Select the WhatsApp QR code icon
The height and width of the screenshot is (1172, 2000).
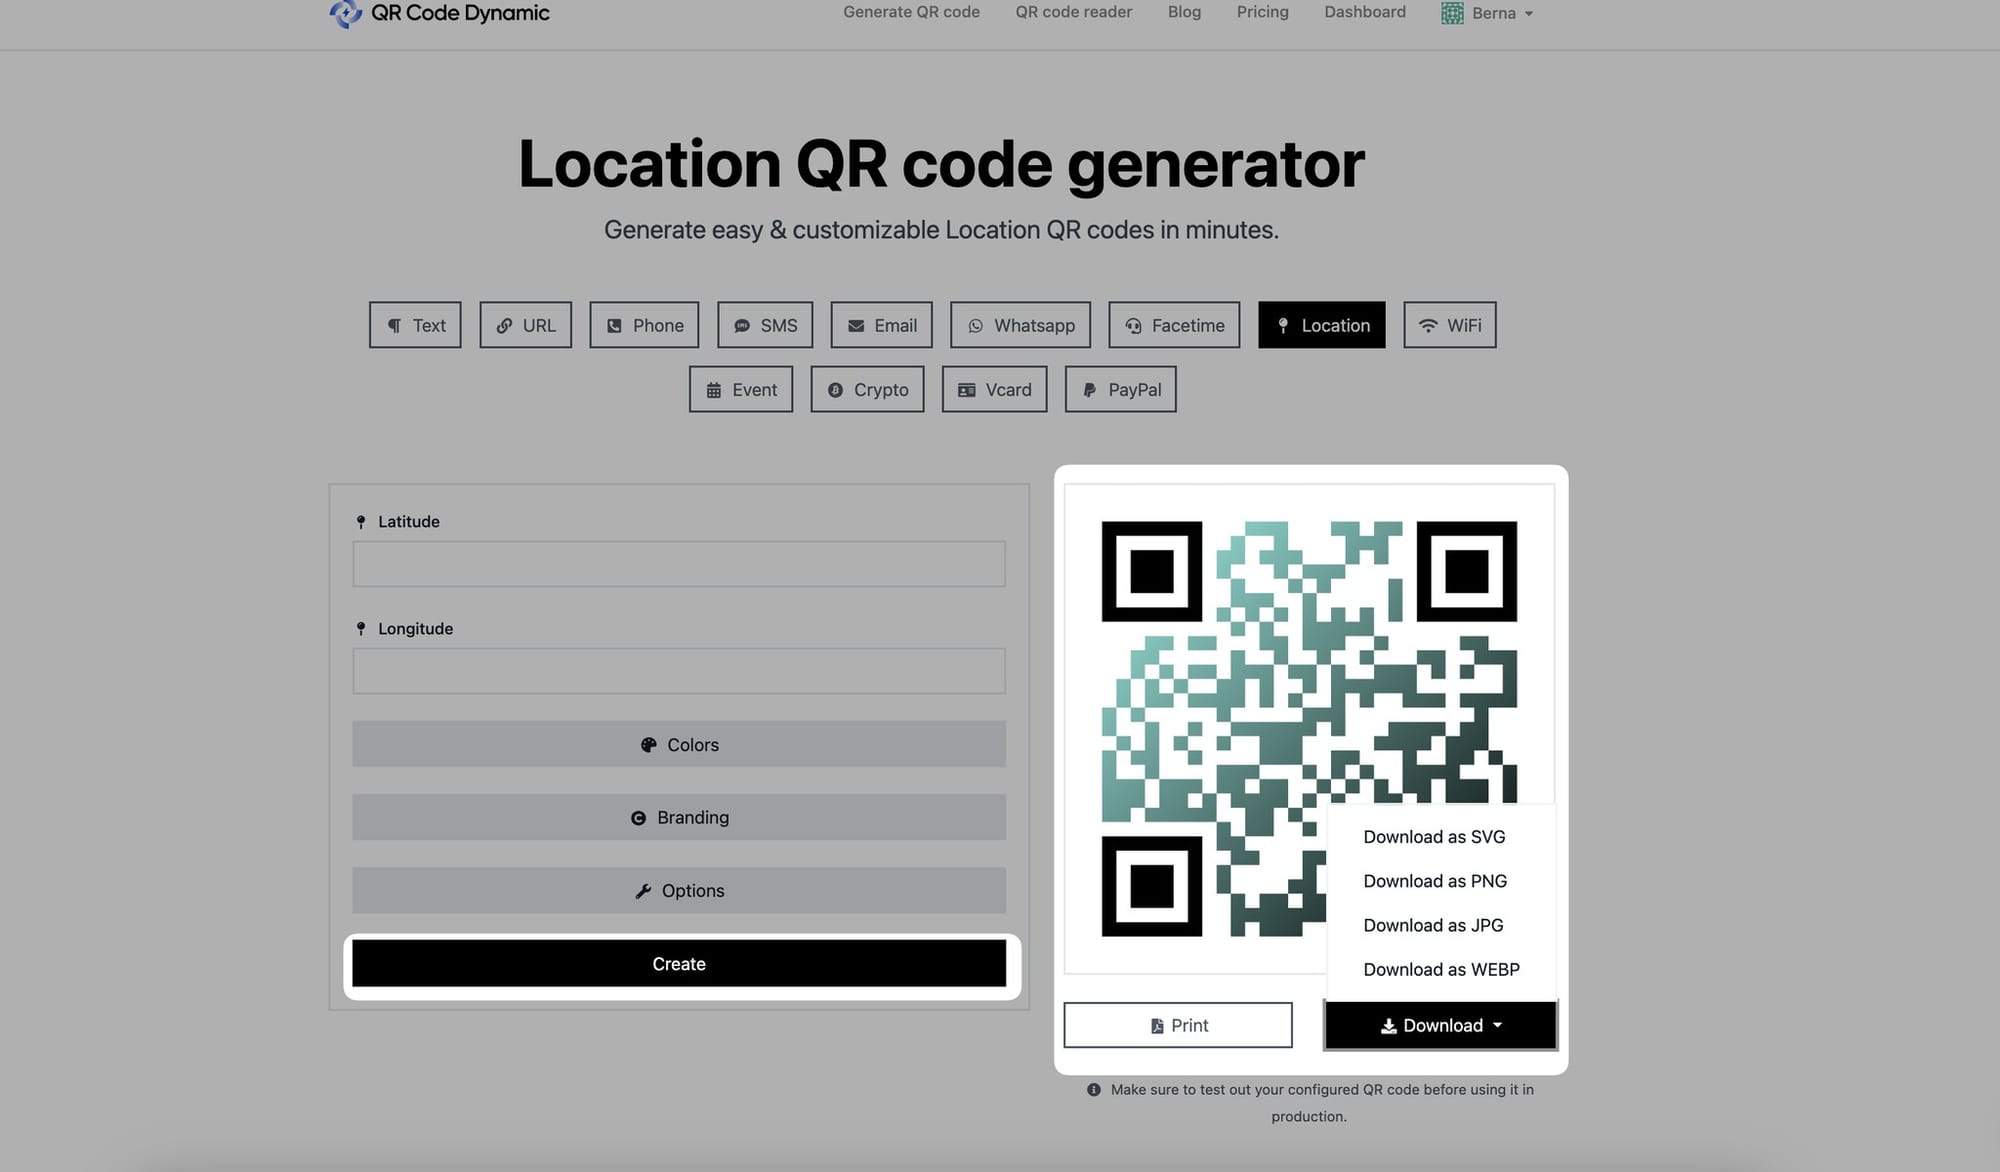(x=974, y=325)
